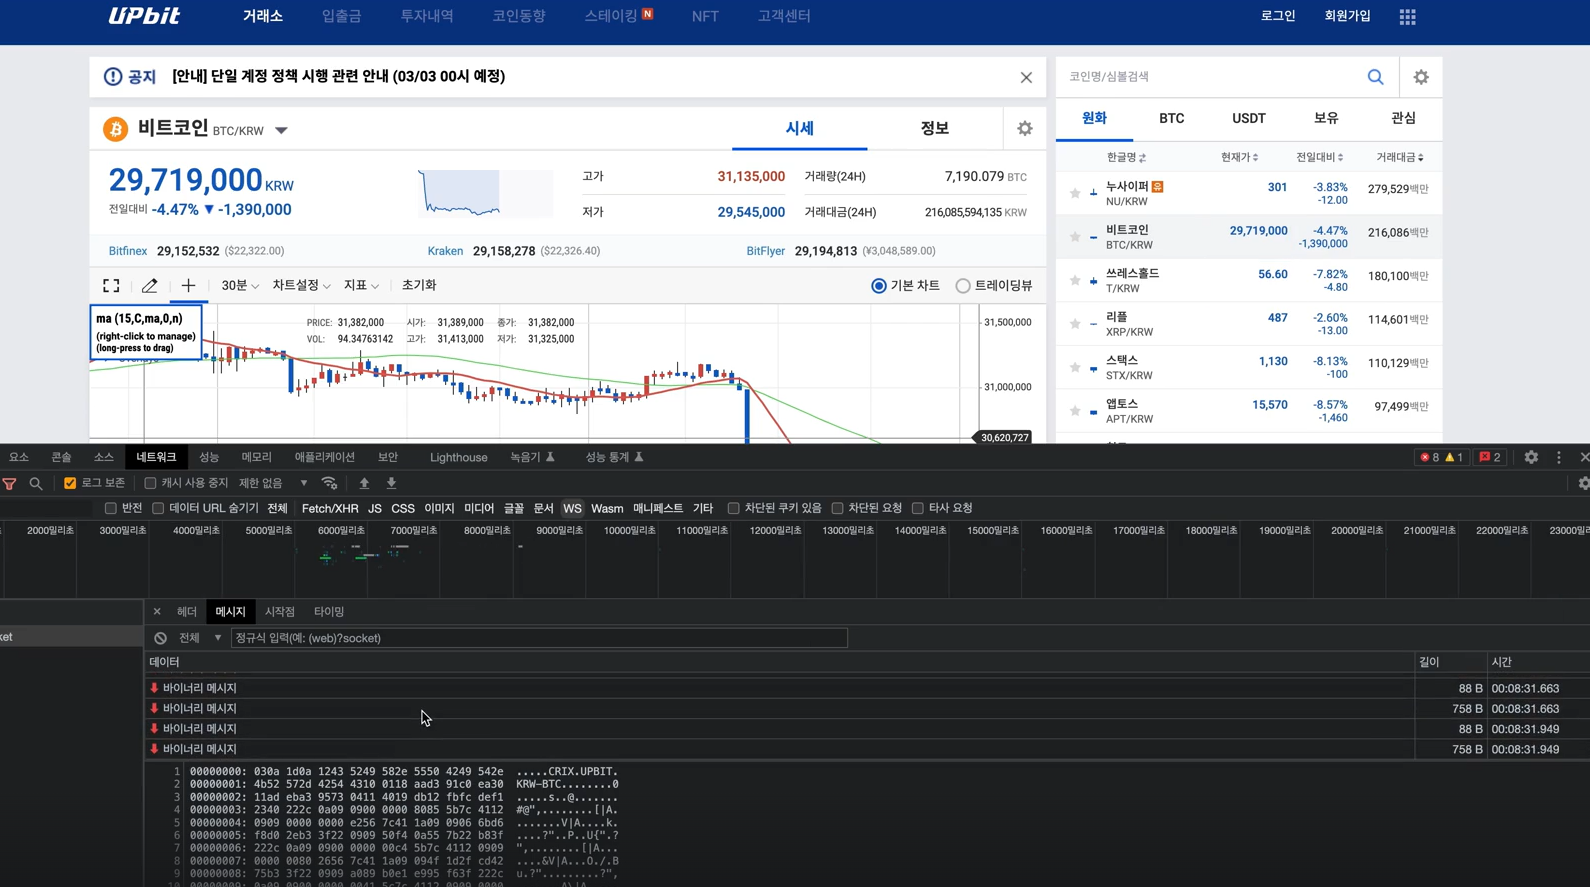Star the 비트코인 BTC/KRW row

coord(1075,237)
